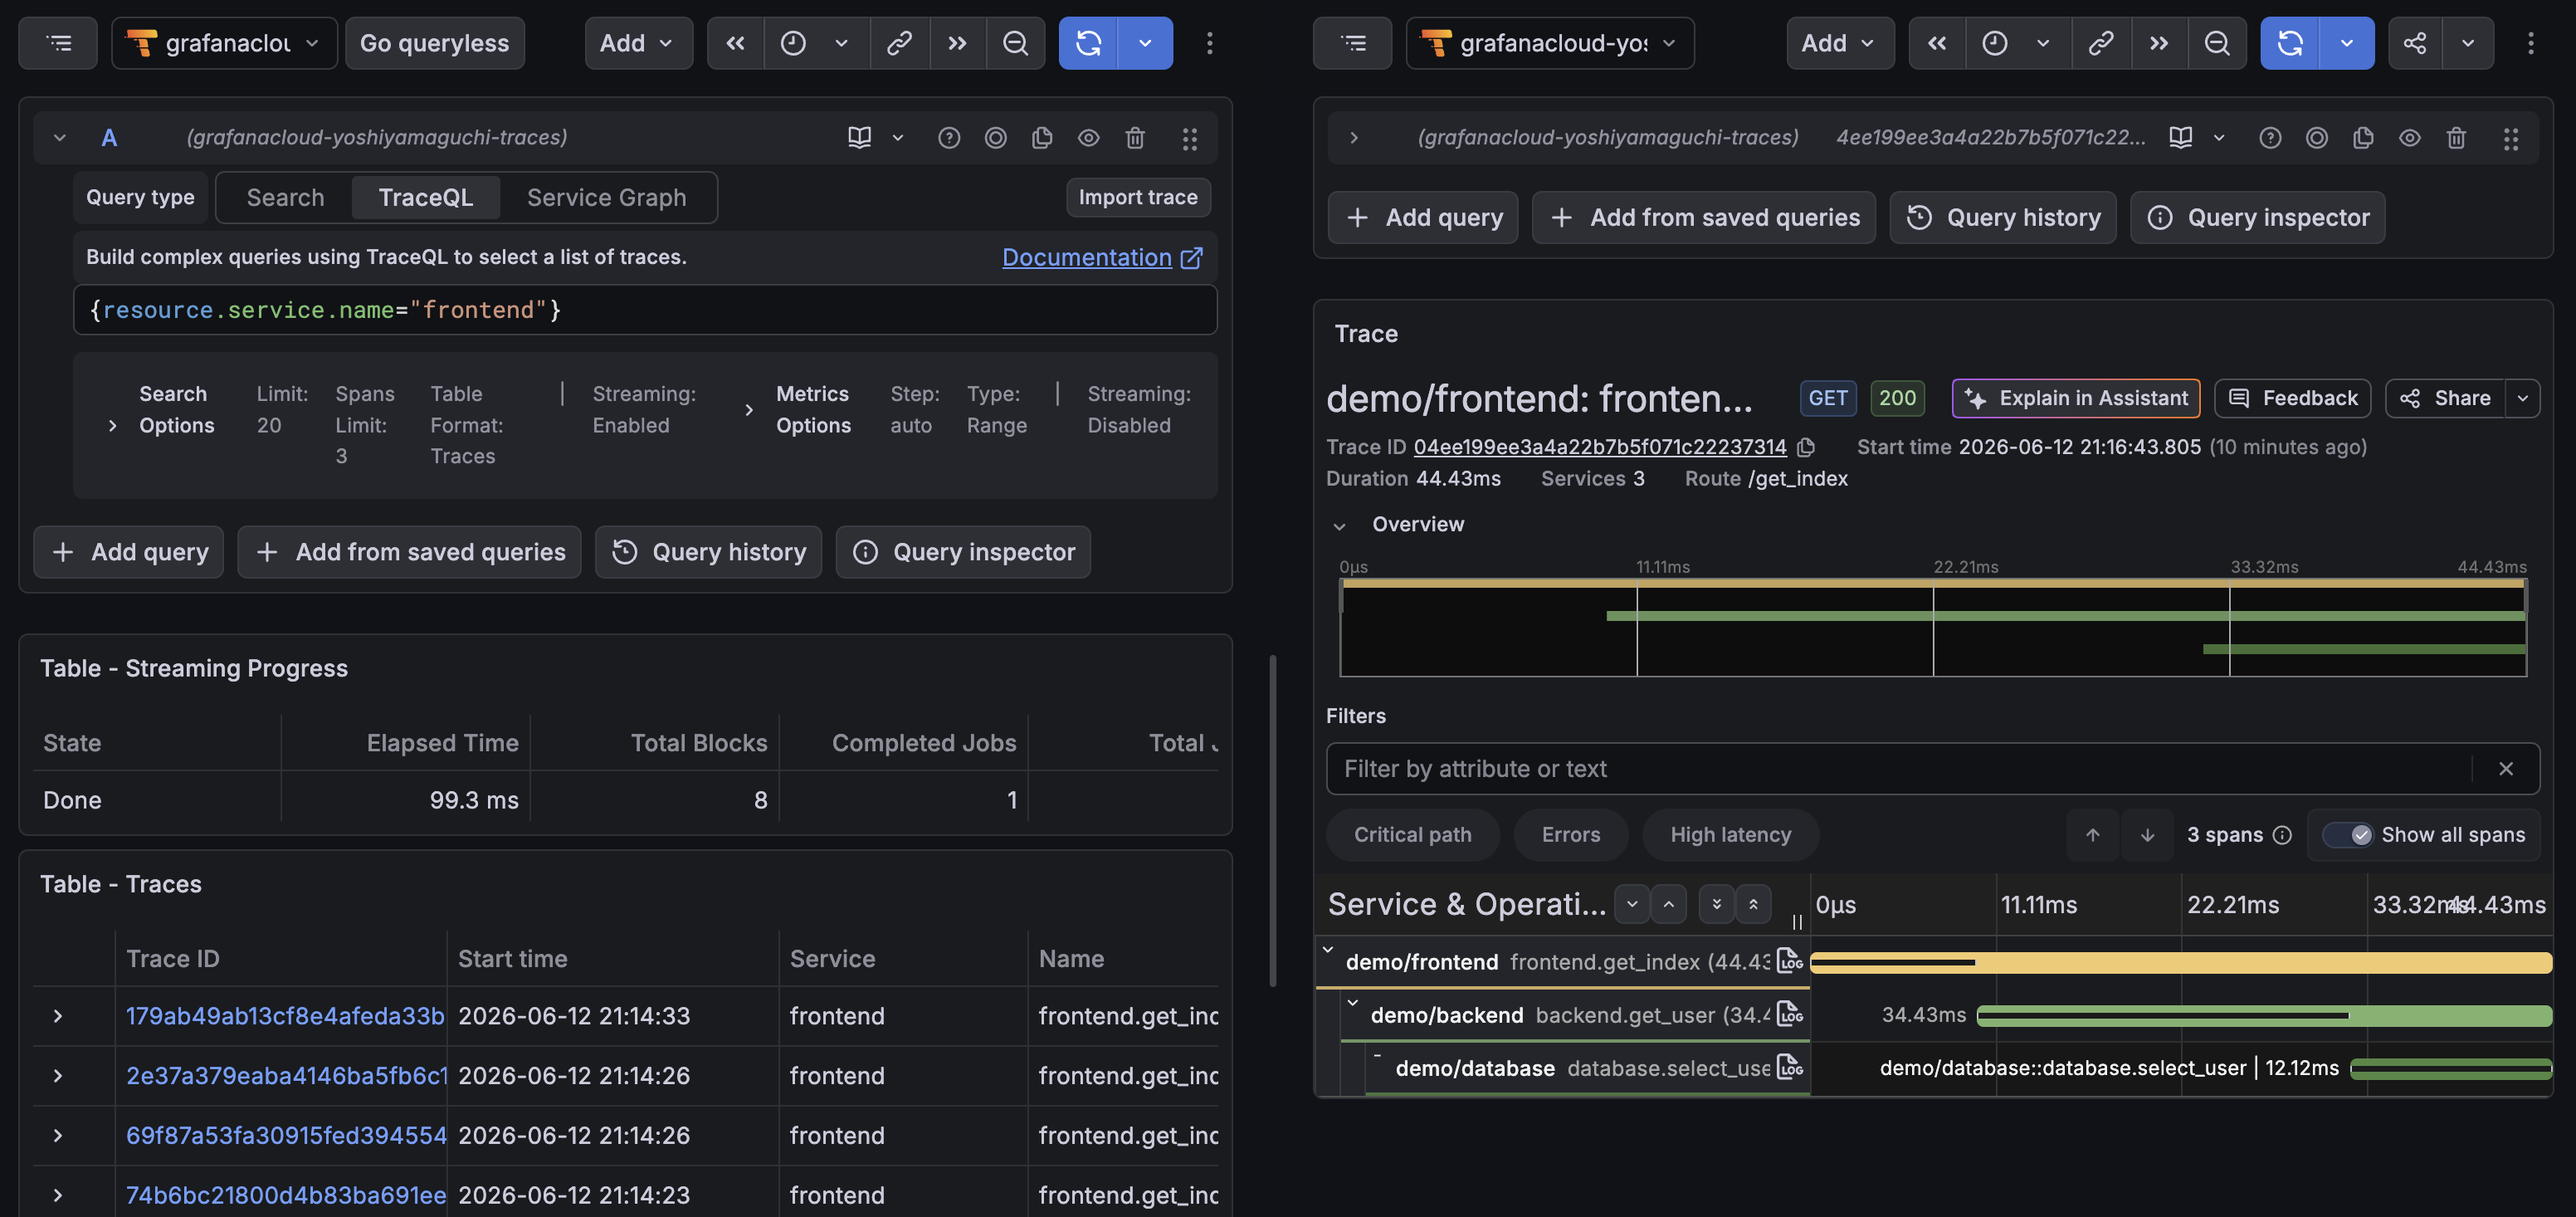Open trace 2e37a379eaba4146ba5fb6c1 link
The image size is (2576, 1217).
coord(285,1075)
